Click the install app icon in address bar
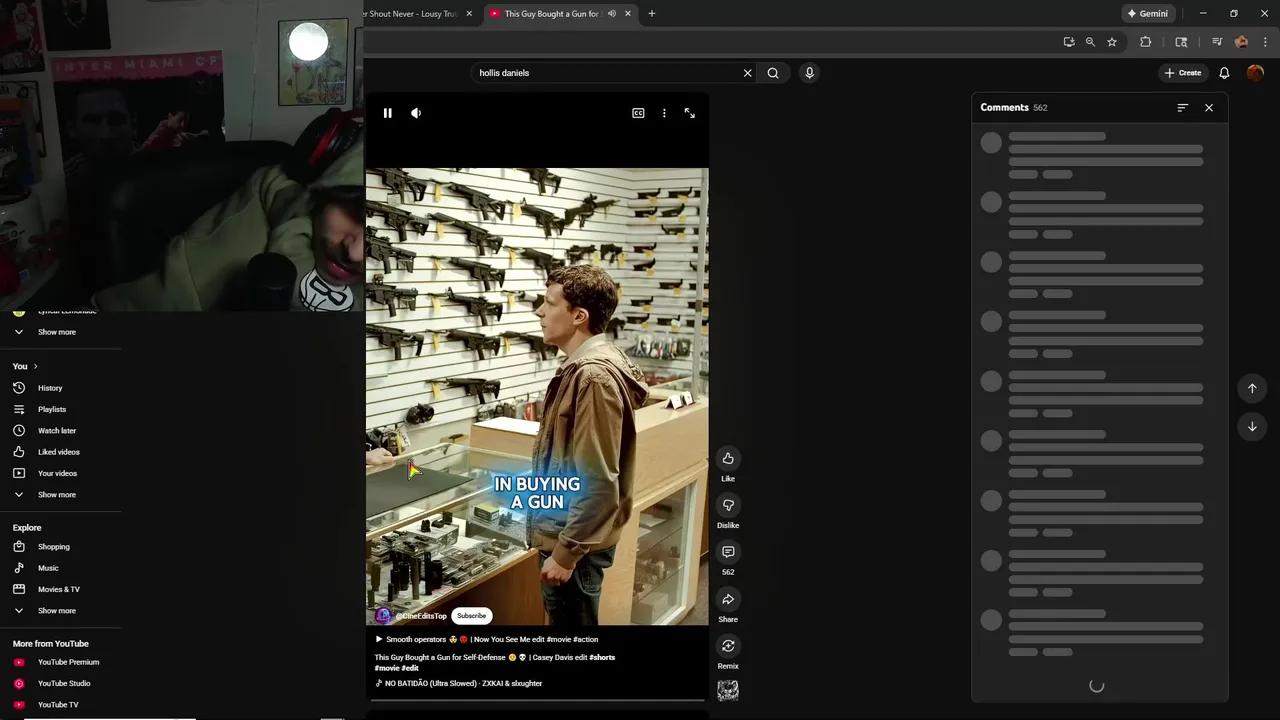This screenshot has height=720, width=1280. [x=1069, y=42]
